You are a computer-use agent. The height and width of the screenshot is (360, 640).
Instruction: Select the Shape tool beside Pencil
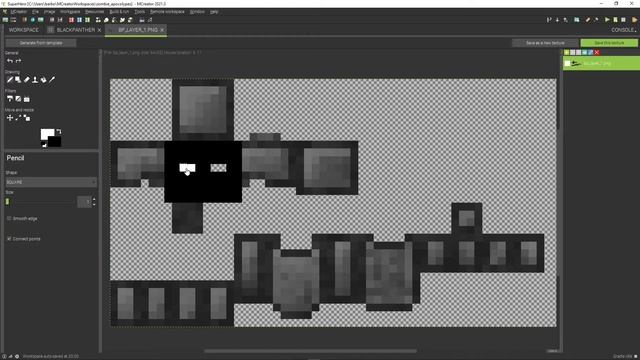(18, 80)
